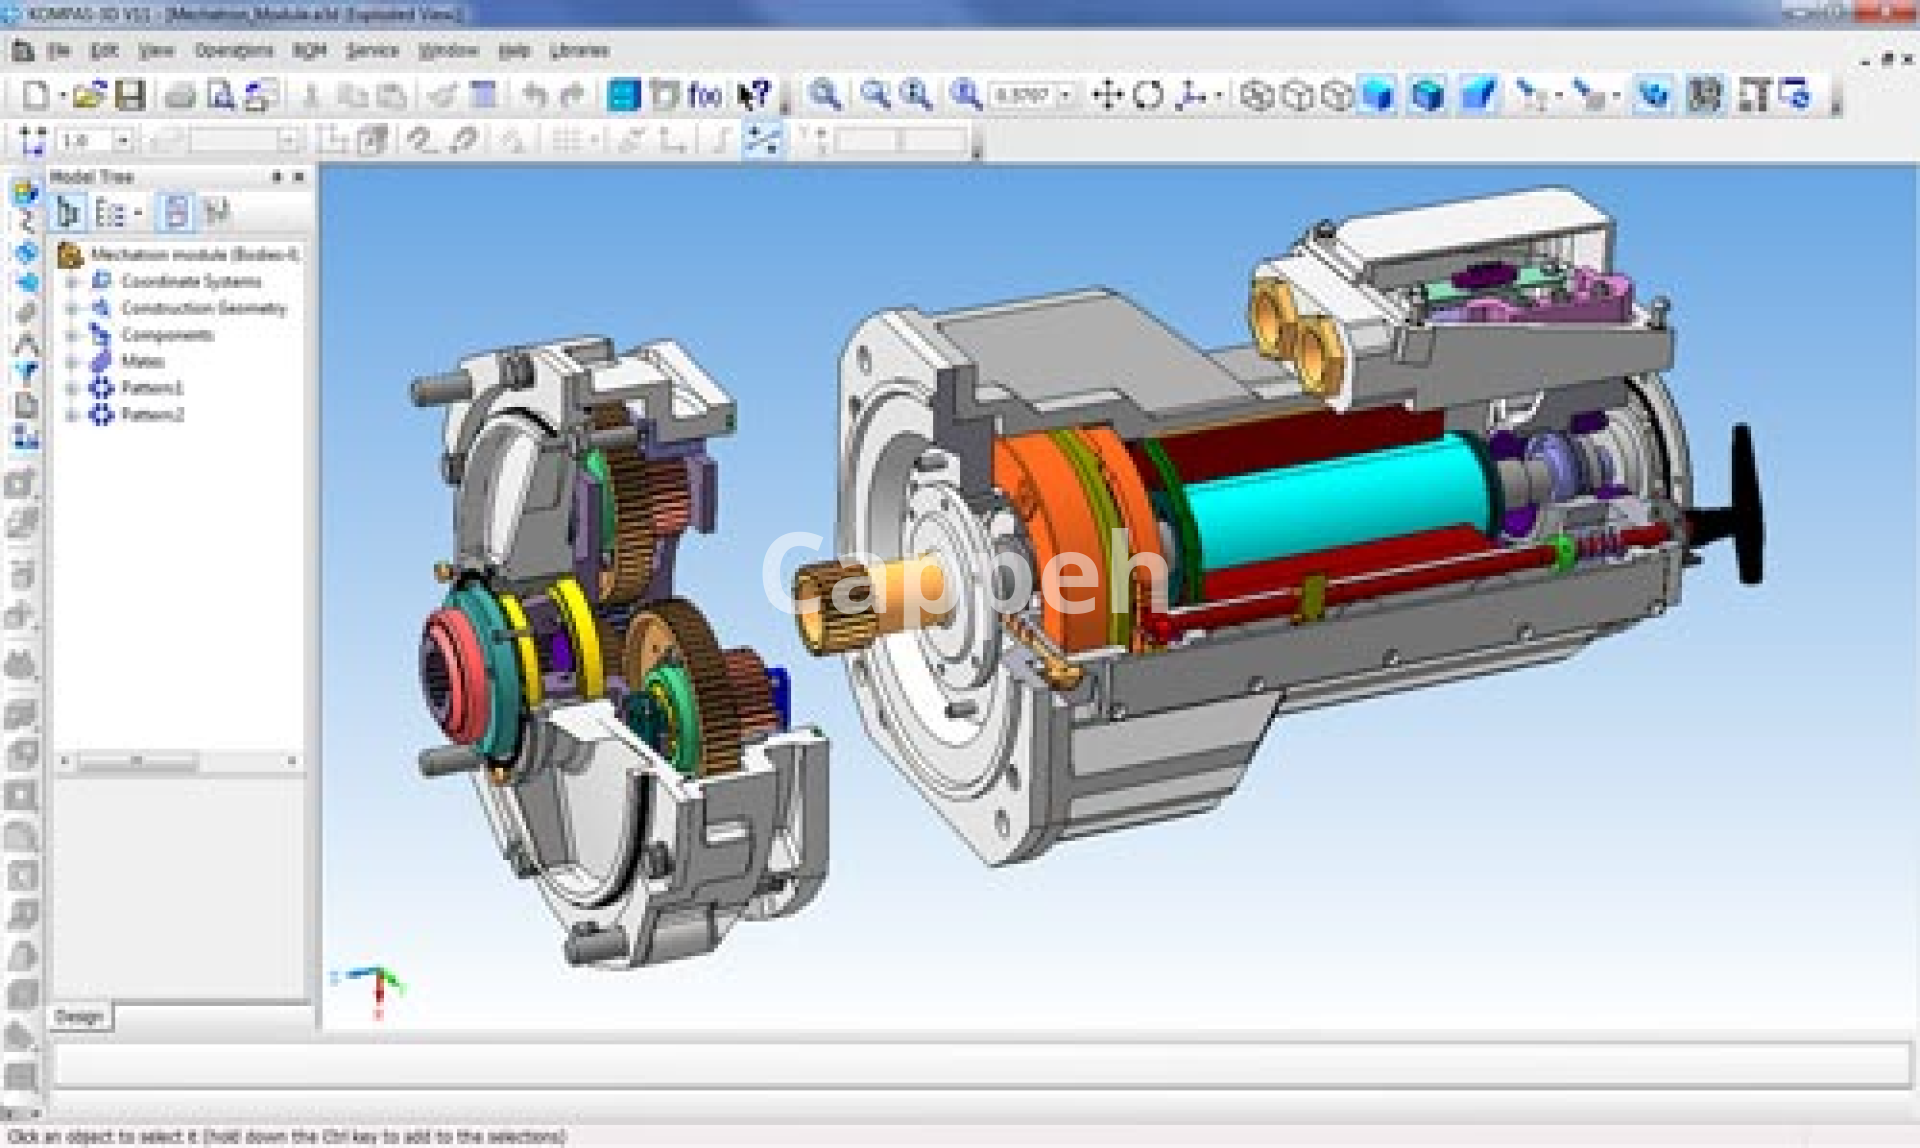The width and height of the screenshot is (1920, 1148).
Task: Close the Model Tree panel
Action: (298, 177)
